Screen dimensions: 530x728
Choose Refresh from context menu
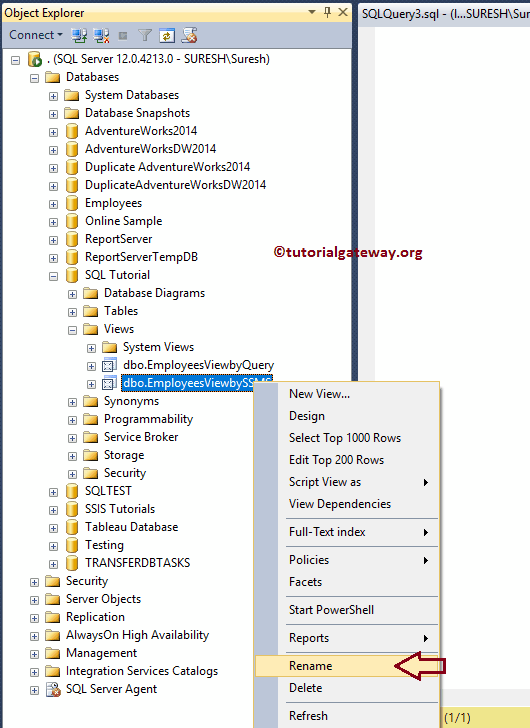[346, 716]
